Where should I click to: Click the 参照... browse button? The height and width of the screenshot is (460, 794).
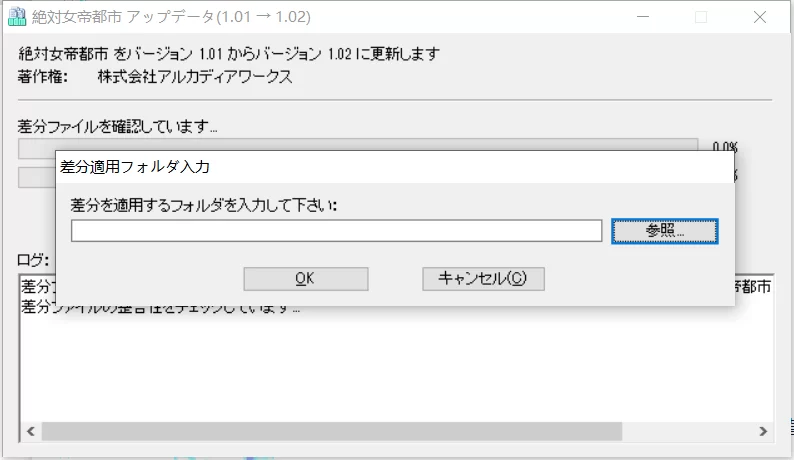tap(664, 231)
